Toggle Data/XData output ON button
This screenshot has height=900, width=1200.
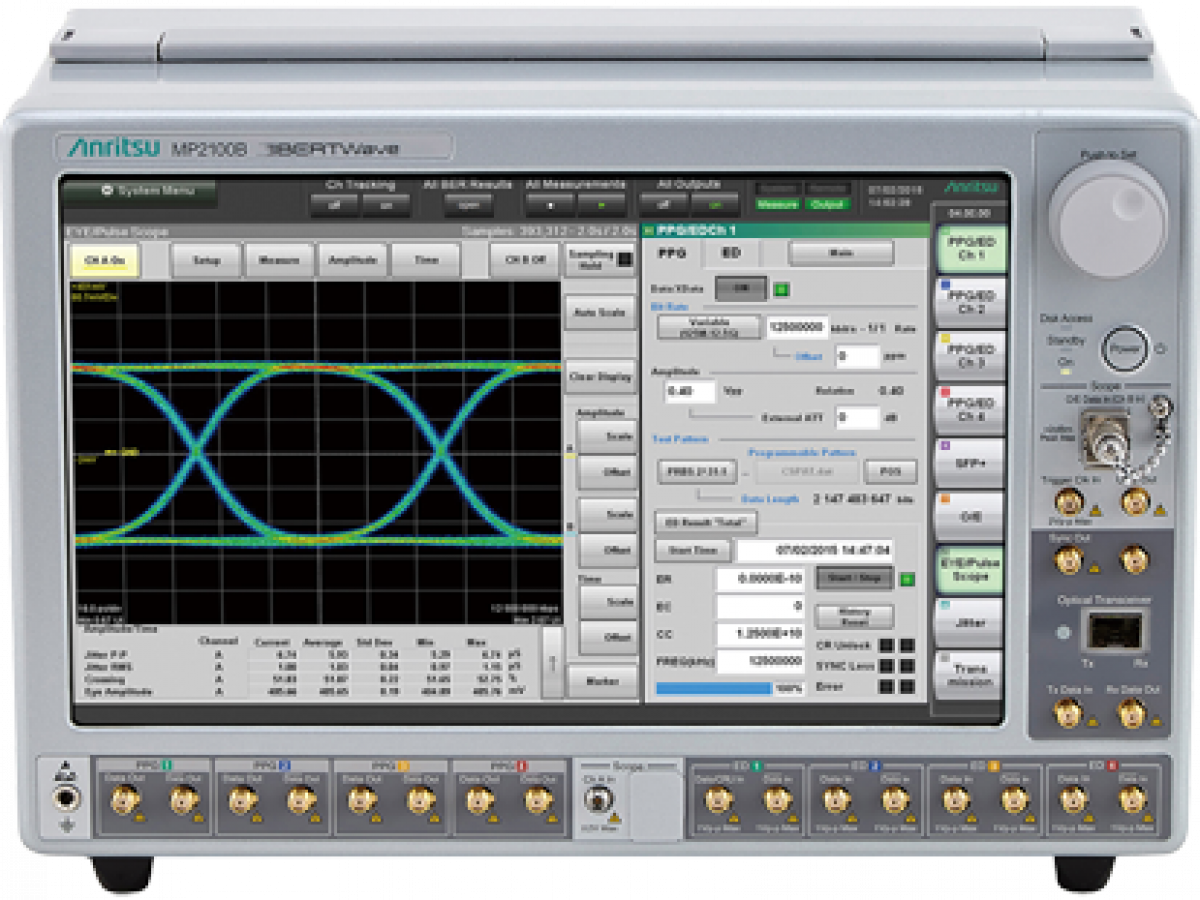(x=742, y=288)
